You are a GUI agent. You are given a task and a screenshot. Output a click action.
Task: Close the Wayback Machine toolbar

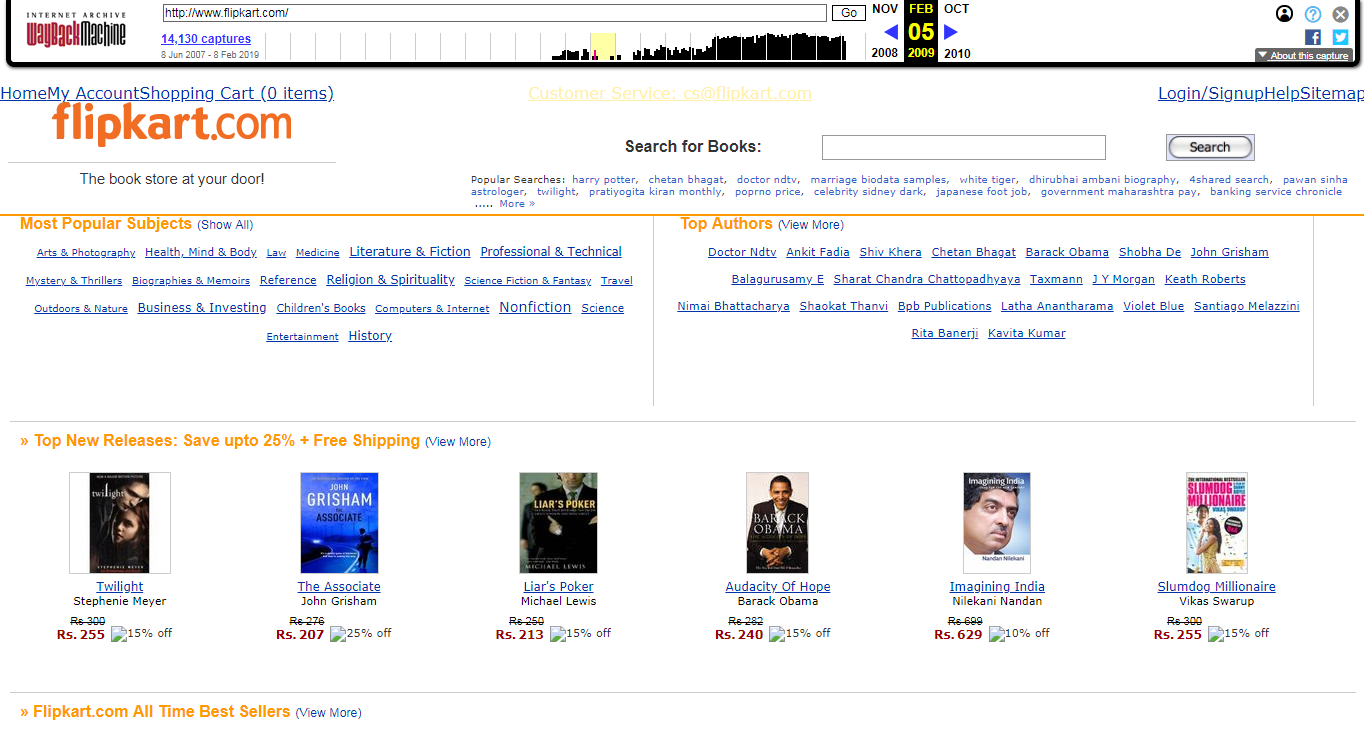1341,14
